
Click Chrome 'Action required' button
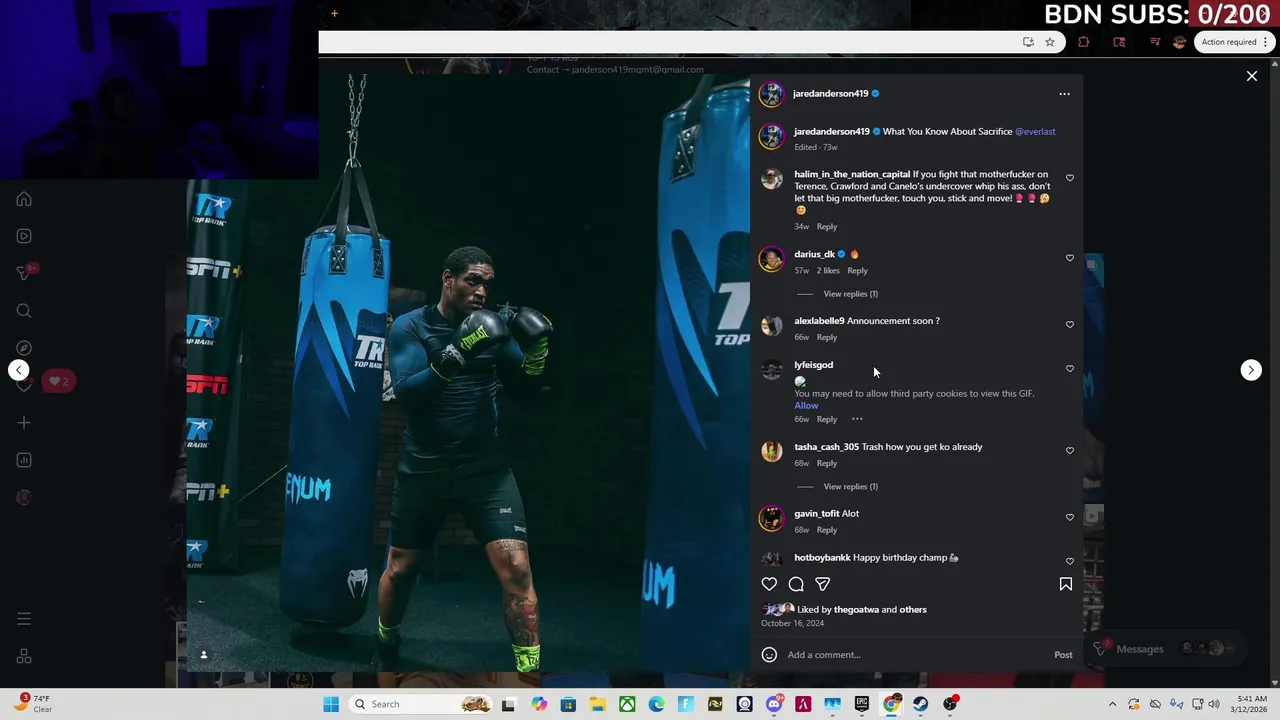(1232, 42)
